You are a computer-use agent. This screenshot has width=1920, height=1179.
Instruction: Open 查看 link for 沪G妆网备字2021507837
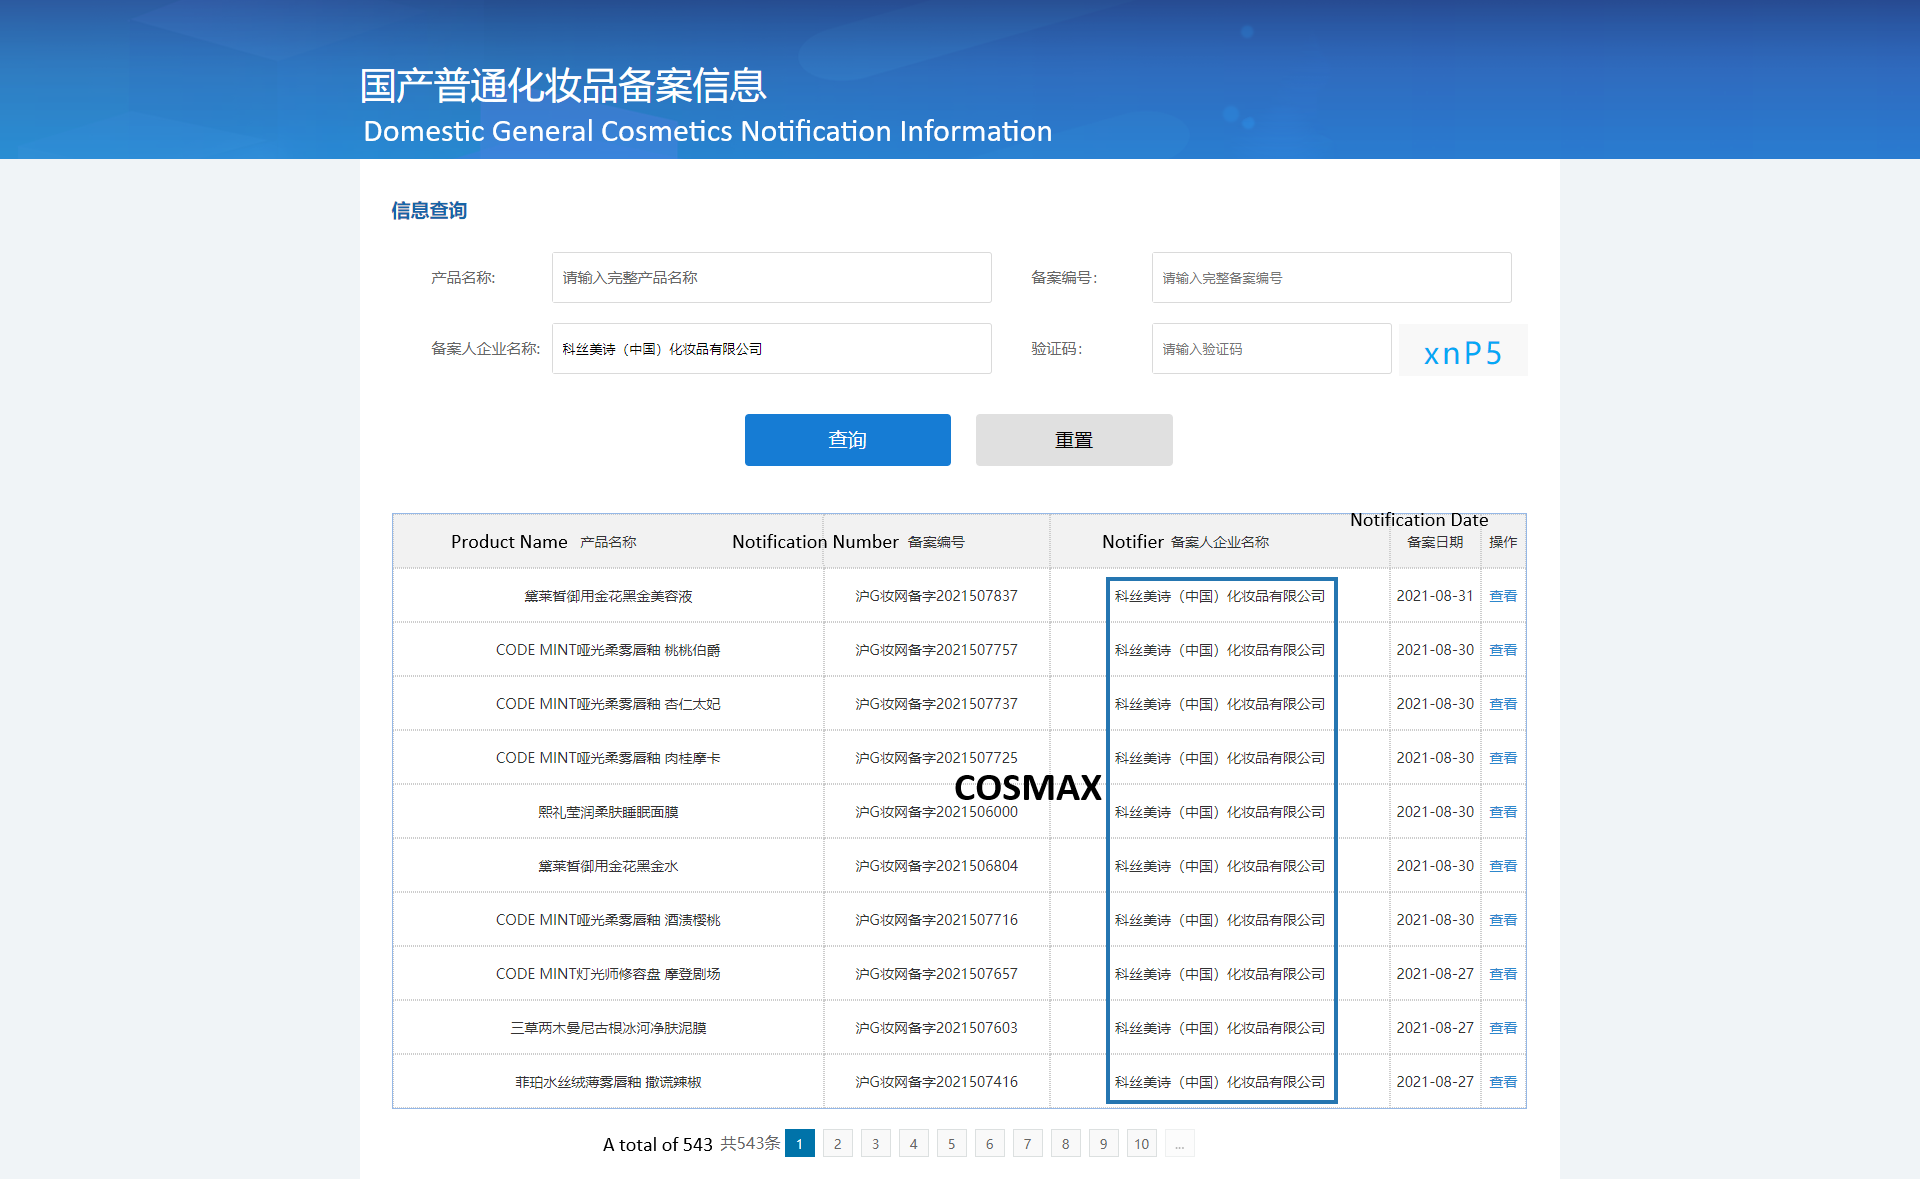click(1503, 596)
